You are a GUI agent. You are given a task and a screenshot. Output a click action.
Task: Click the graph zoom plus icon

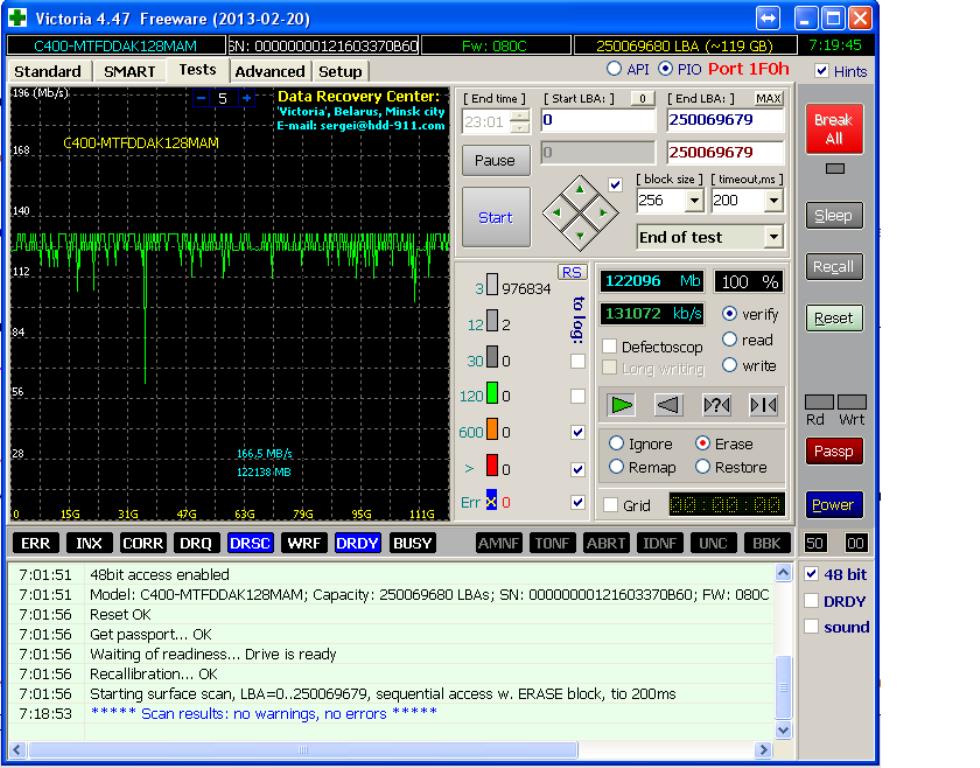click(x=248, y=99)
